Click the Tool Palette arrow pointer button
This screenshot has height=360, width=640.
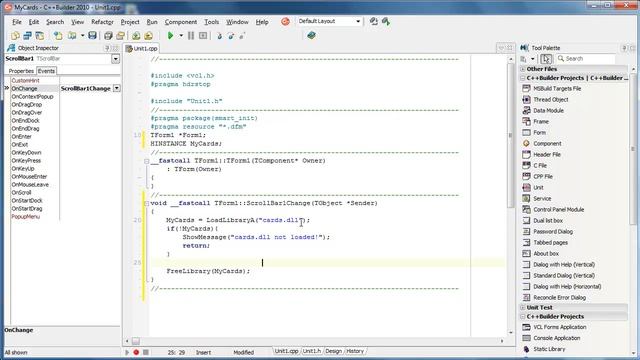point(546,59)
